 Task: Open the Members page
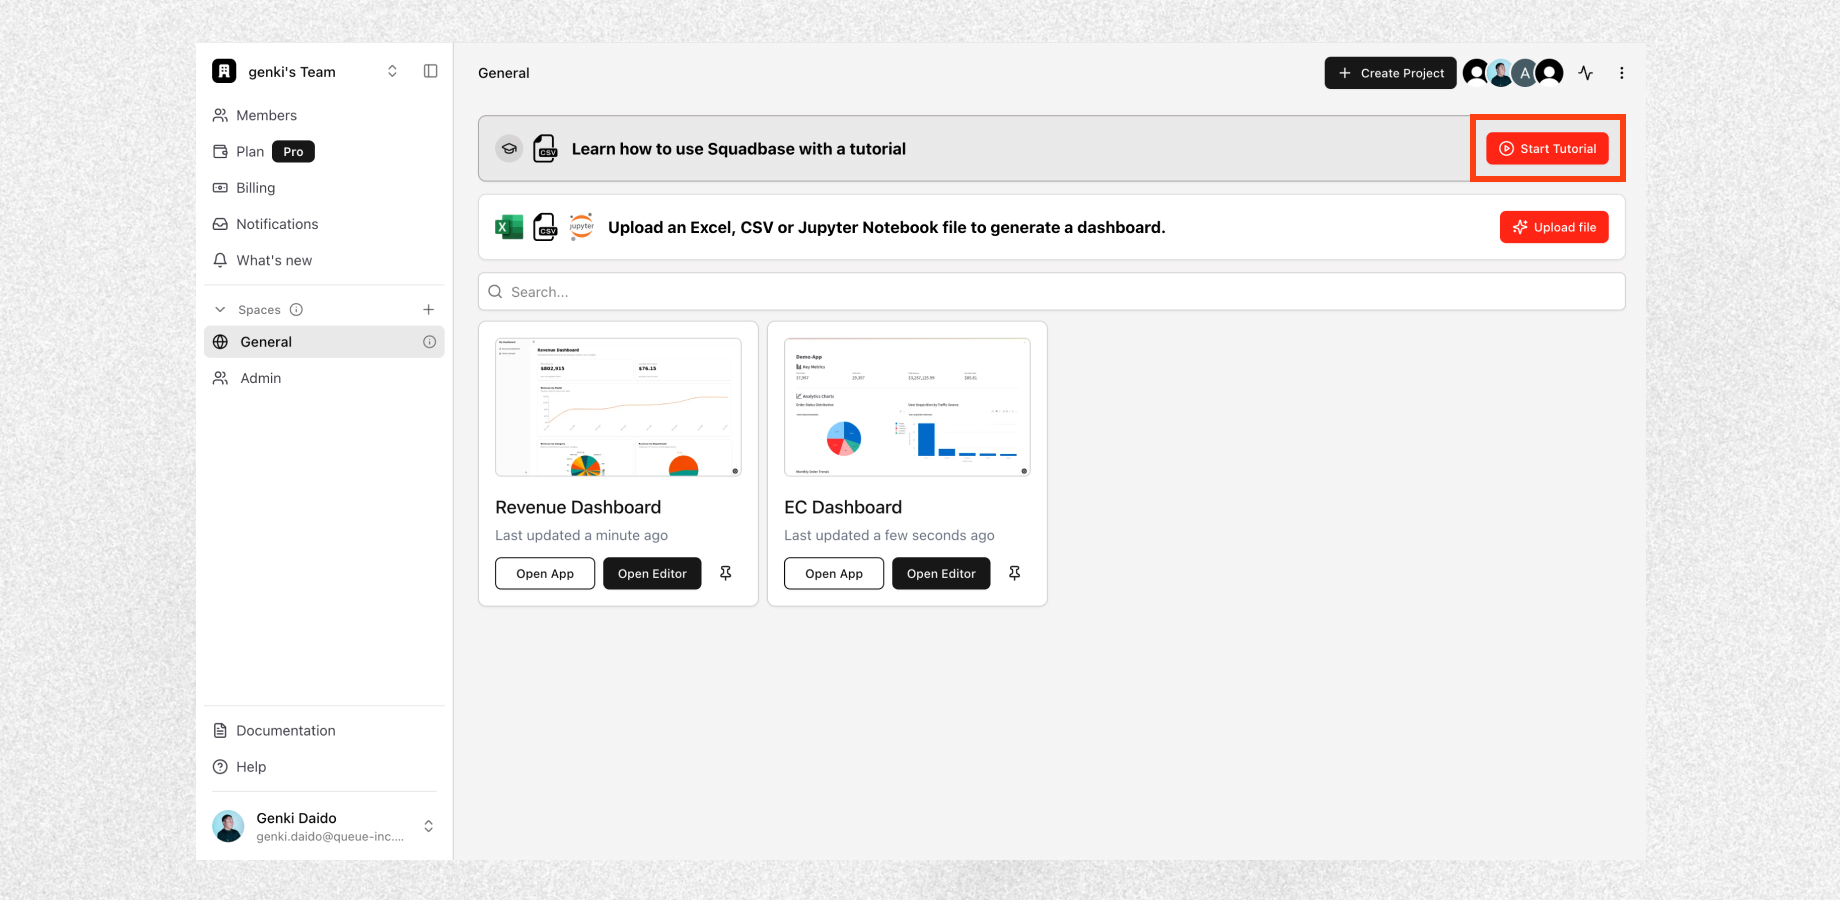(x=324, y=115)
